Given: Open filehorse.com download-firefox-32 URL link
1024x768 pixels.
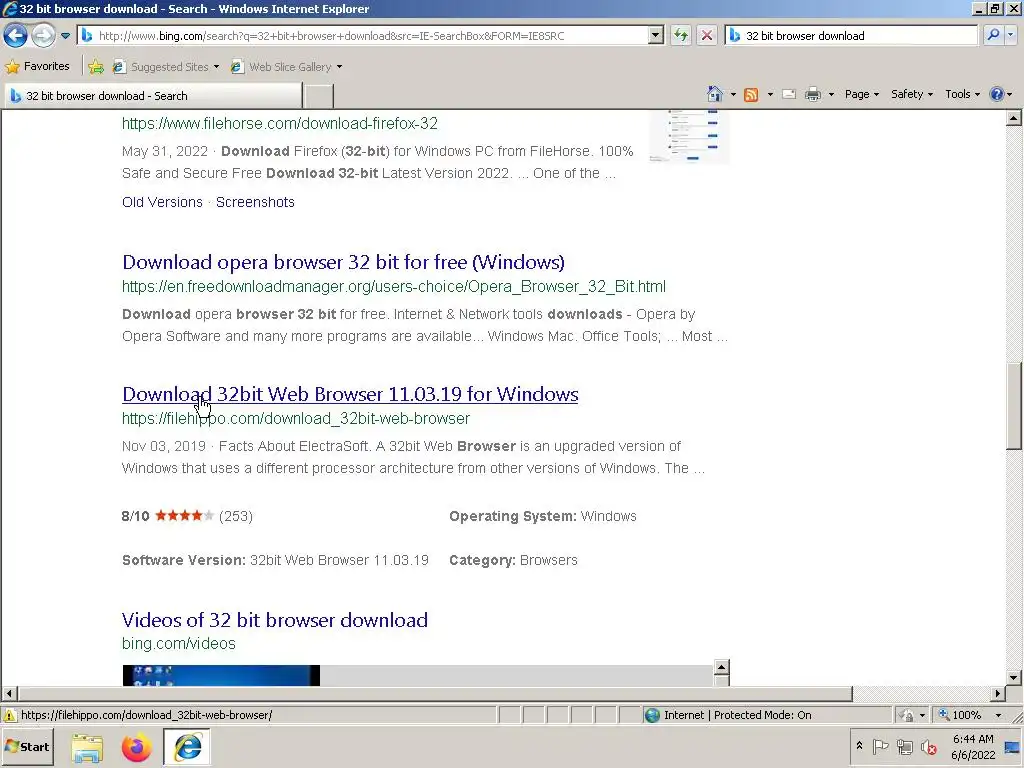Looking at the screenshot, I should coord(280,123).
